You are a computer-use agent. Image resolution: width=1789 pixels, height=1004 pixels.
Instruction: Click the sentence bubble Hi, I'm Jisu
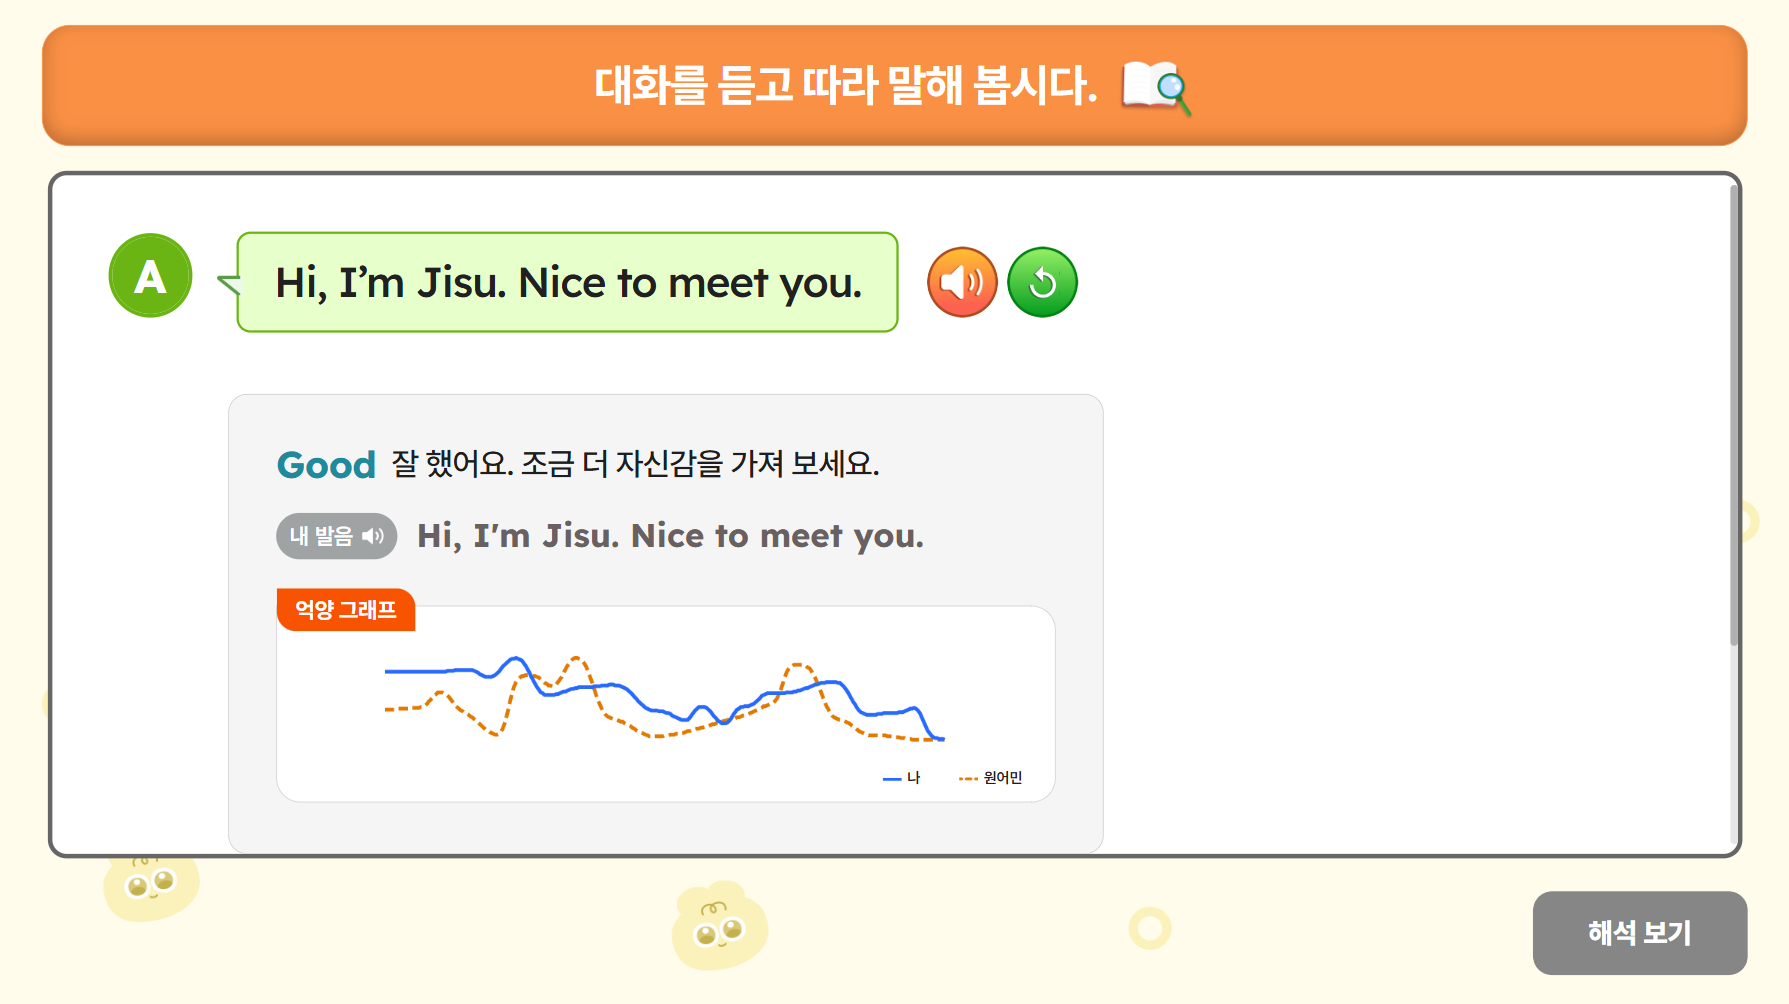(x=567, y=282)
